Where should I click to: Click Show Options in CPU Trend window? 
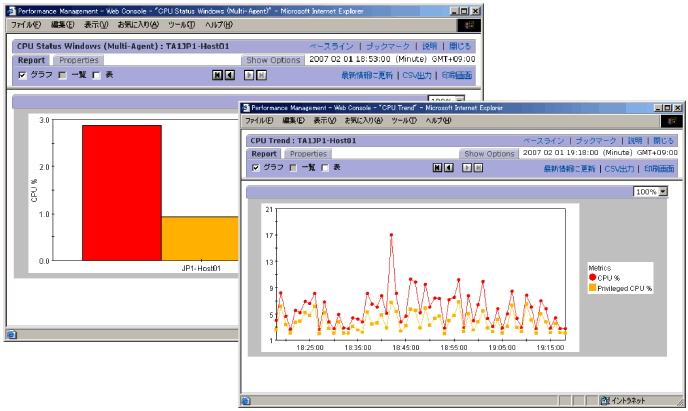click(489, 154)
